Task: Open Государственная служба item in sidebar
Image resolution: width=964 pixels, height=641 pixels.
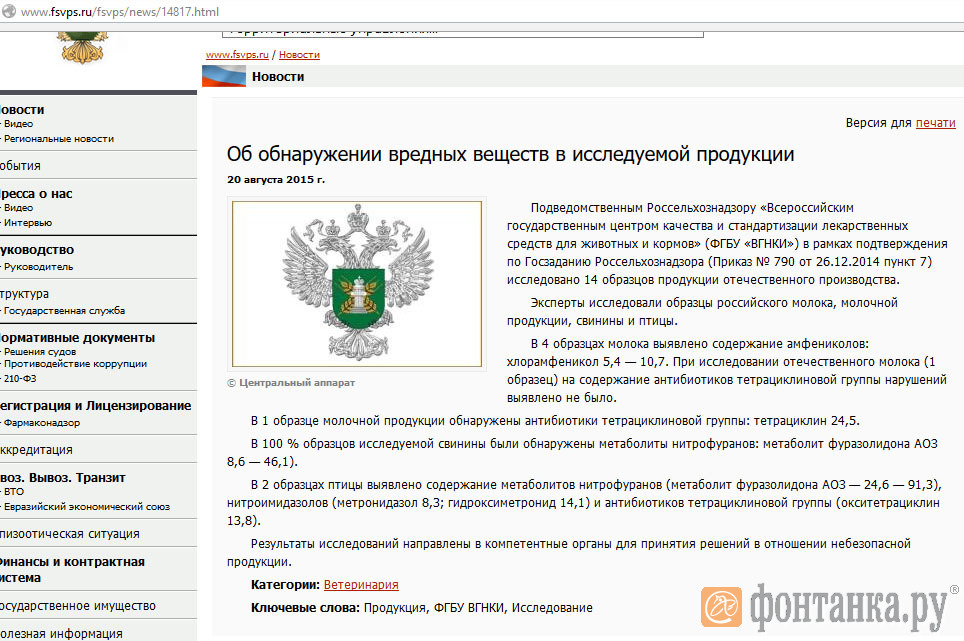Action: pos(64,311)
